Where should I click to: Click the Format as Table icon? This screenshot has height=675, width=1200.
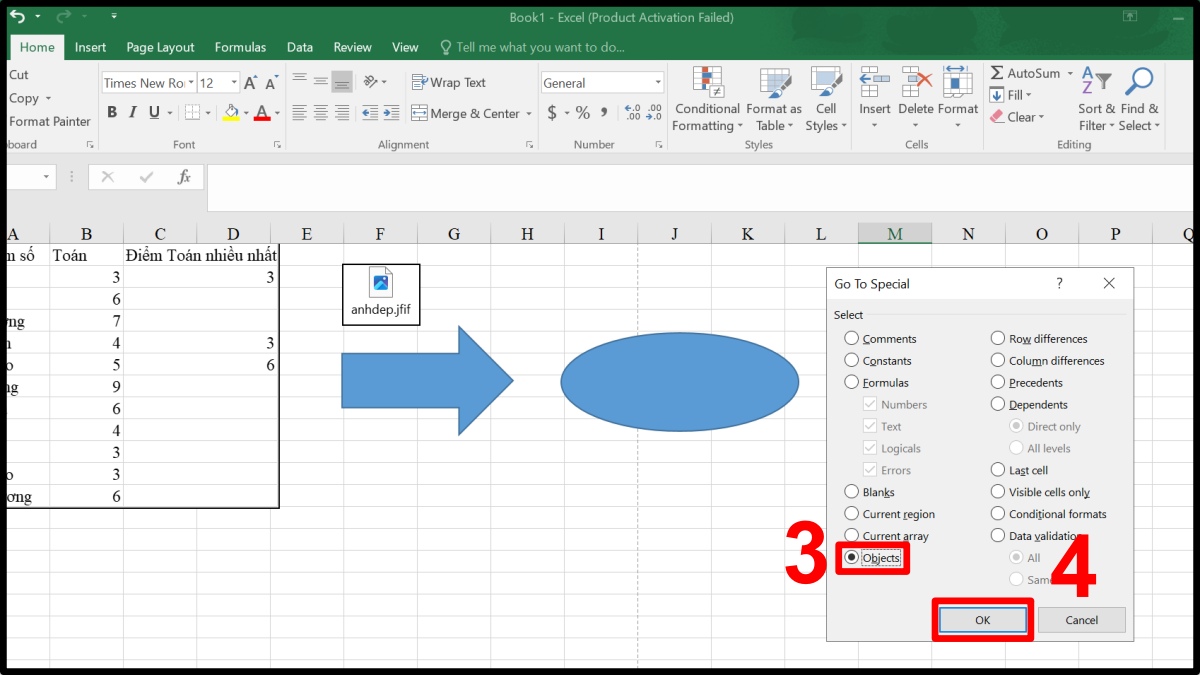point(774,100)
